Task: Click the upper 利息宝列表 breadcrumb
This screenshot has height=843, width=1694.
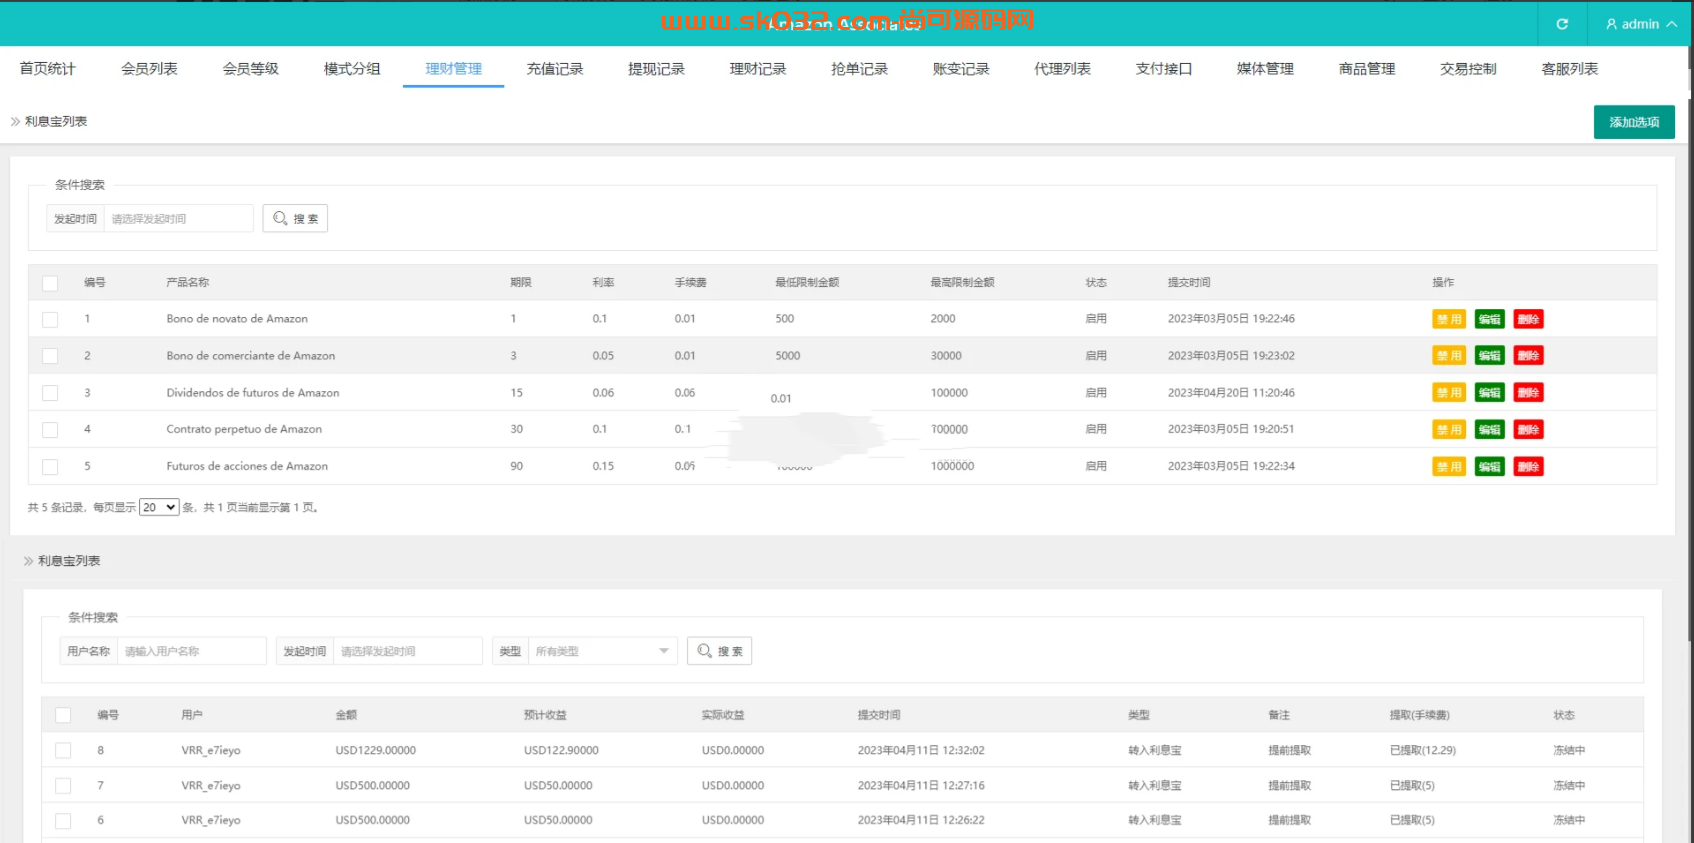Action: pyautogui.click(x=56, y=121)
